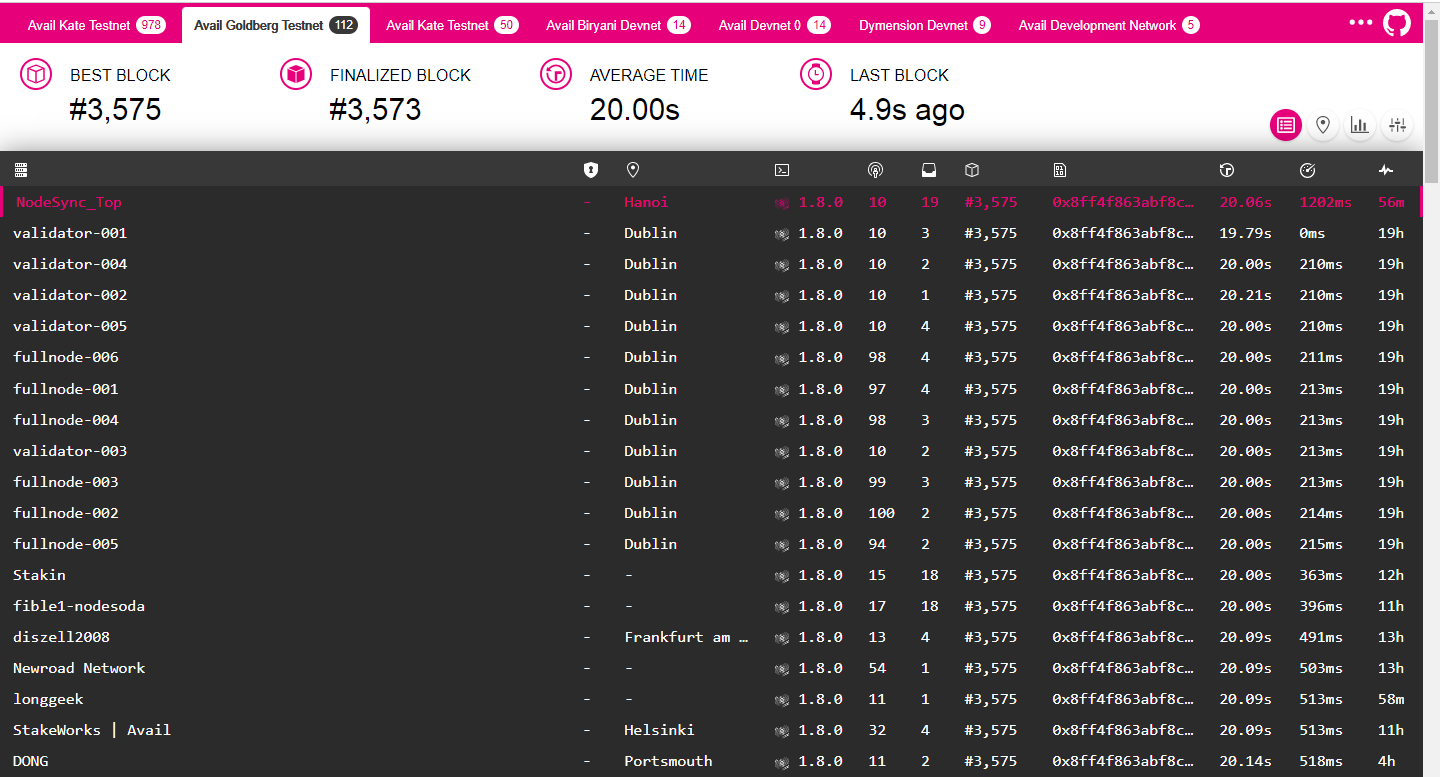
Task: Open the stats bar chart view
Action: pos(1360,125)
